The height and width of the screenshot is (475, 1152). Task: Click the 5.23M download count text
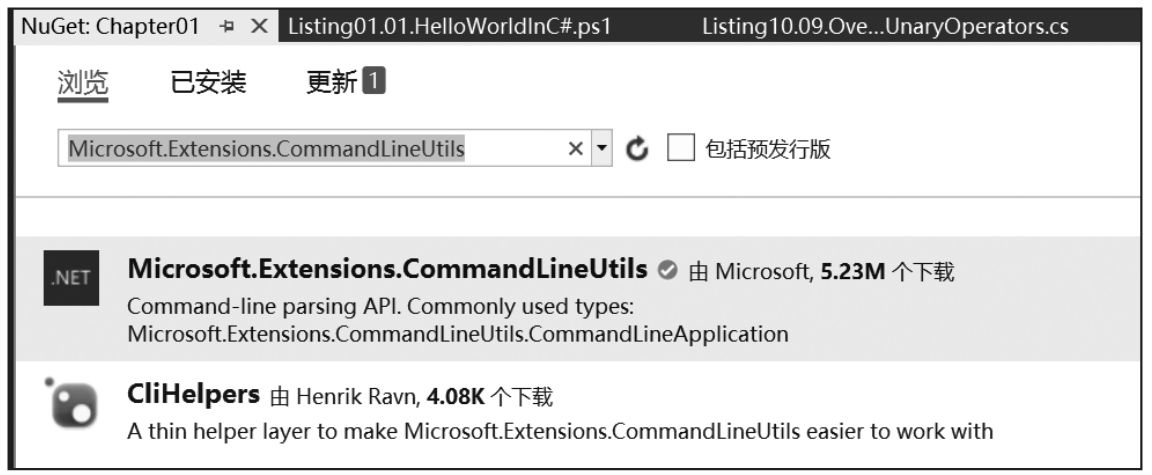853,271
